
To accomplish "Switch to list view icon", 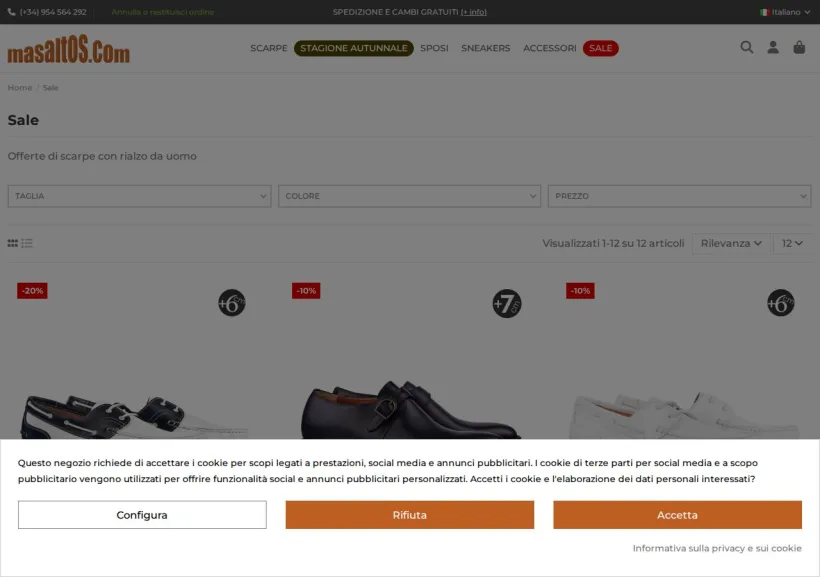I will 27,243.
